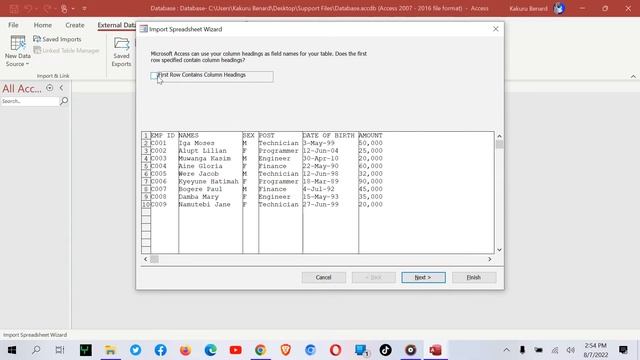Click the DATE OF BIRTH header cell
The width and height of the screenshot is (640, 360).
tap(330, 136)
